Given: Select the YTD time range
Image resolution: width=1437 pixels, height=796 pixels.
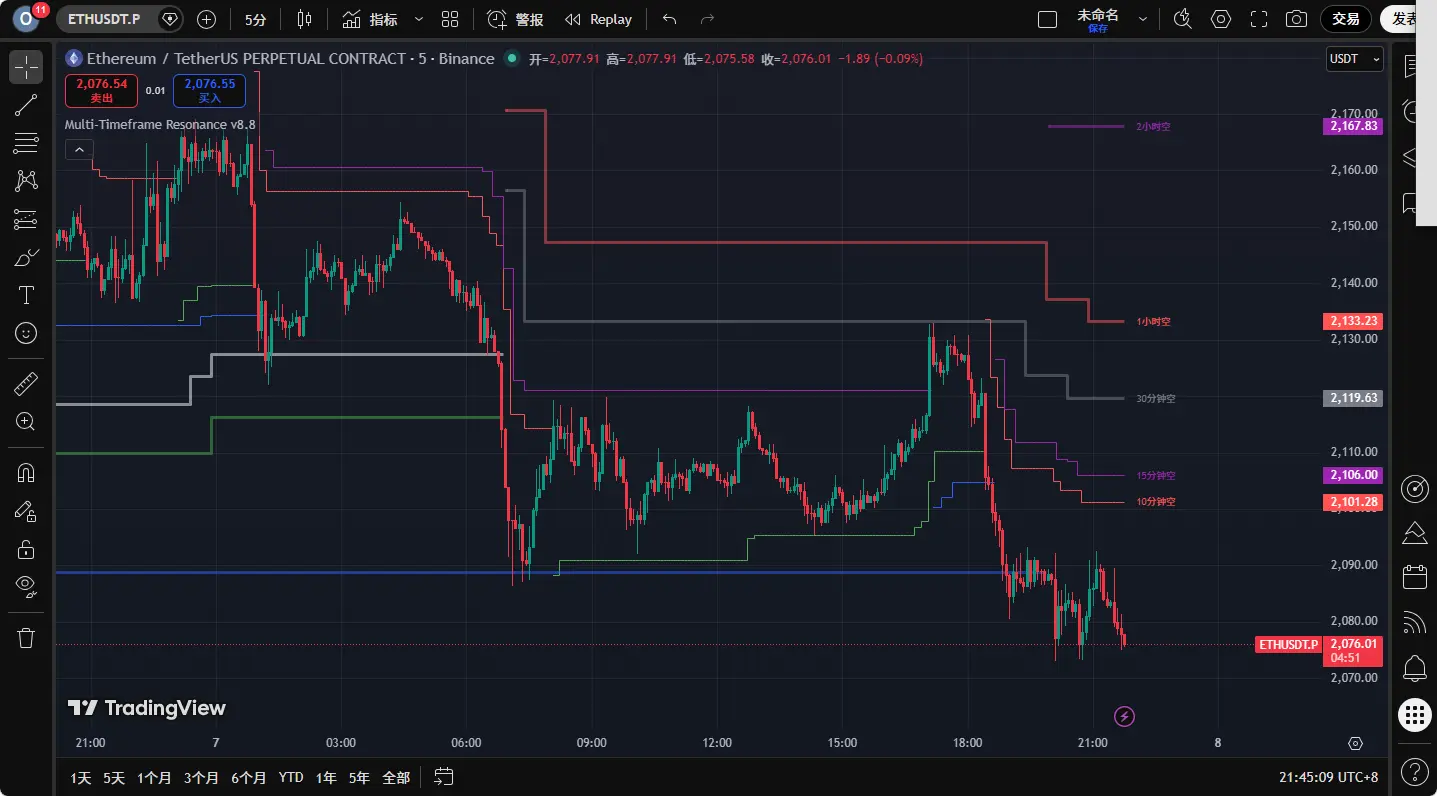Looking at the screenshot, I should (x=291, y=777).
